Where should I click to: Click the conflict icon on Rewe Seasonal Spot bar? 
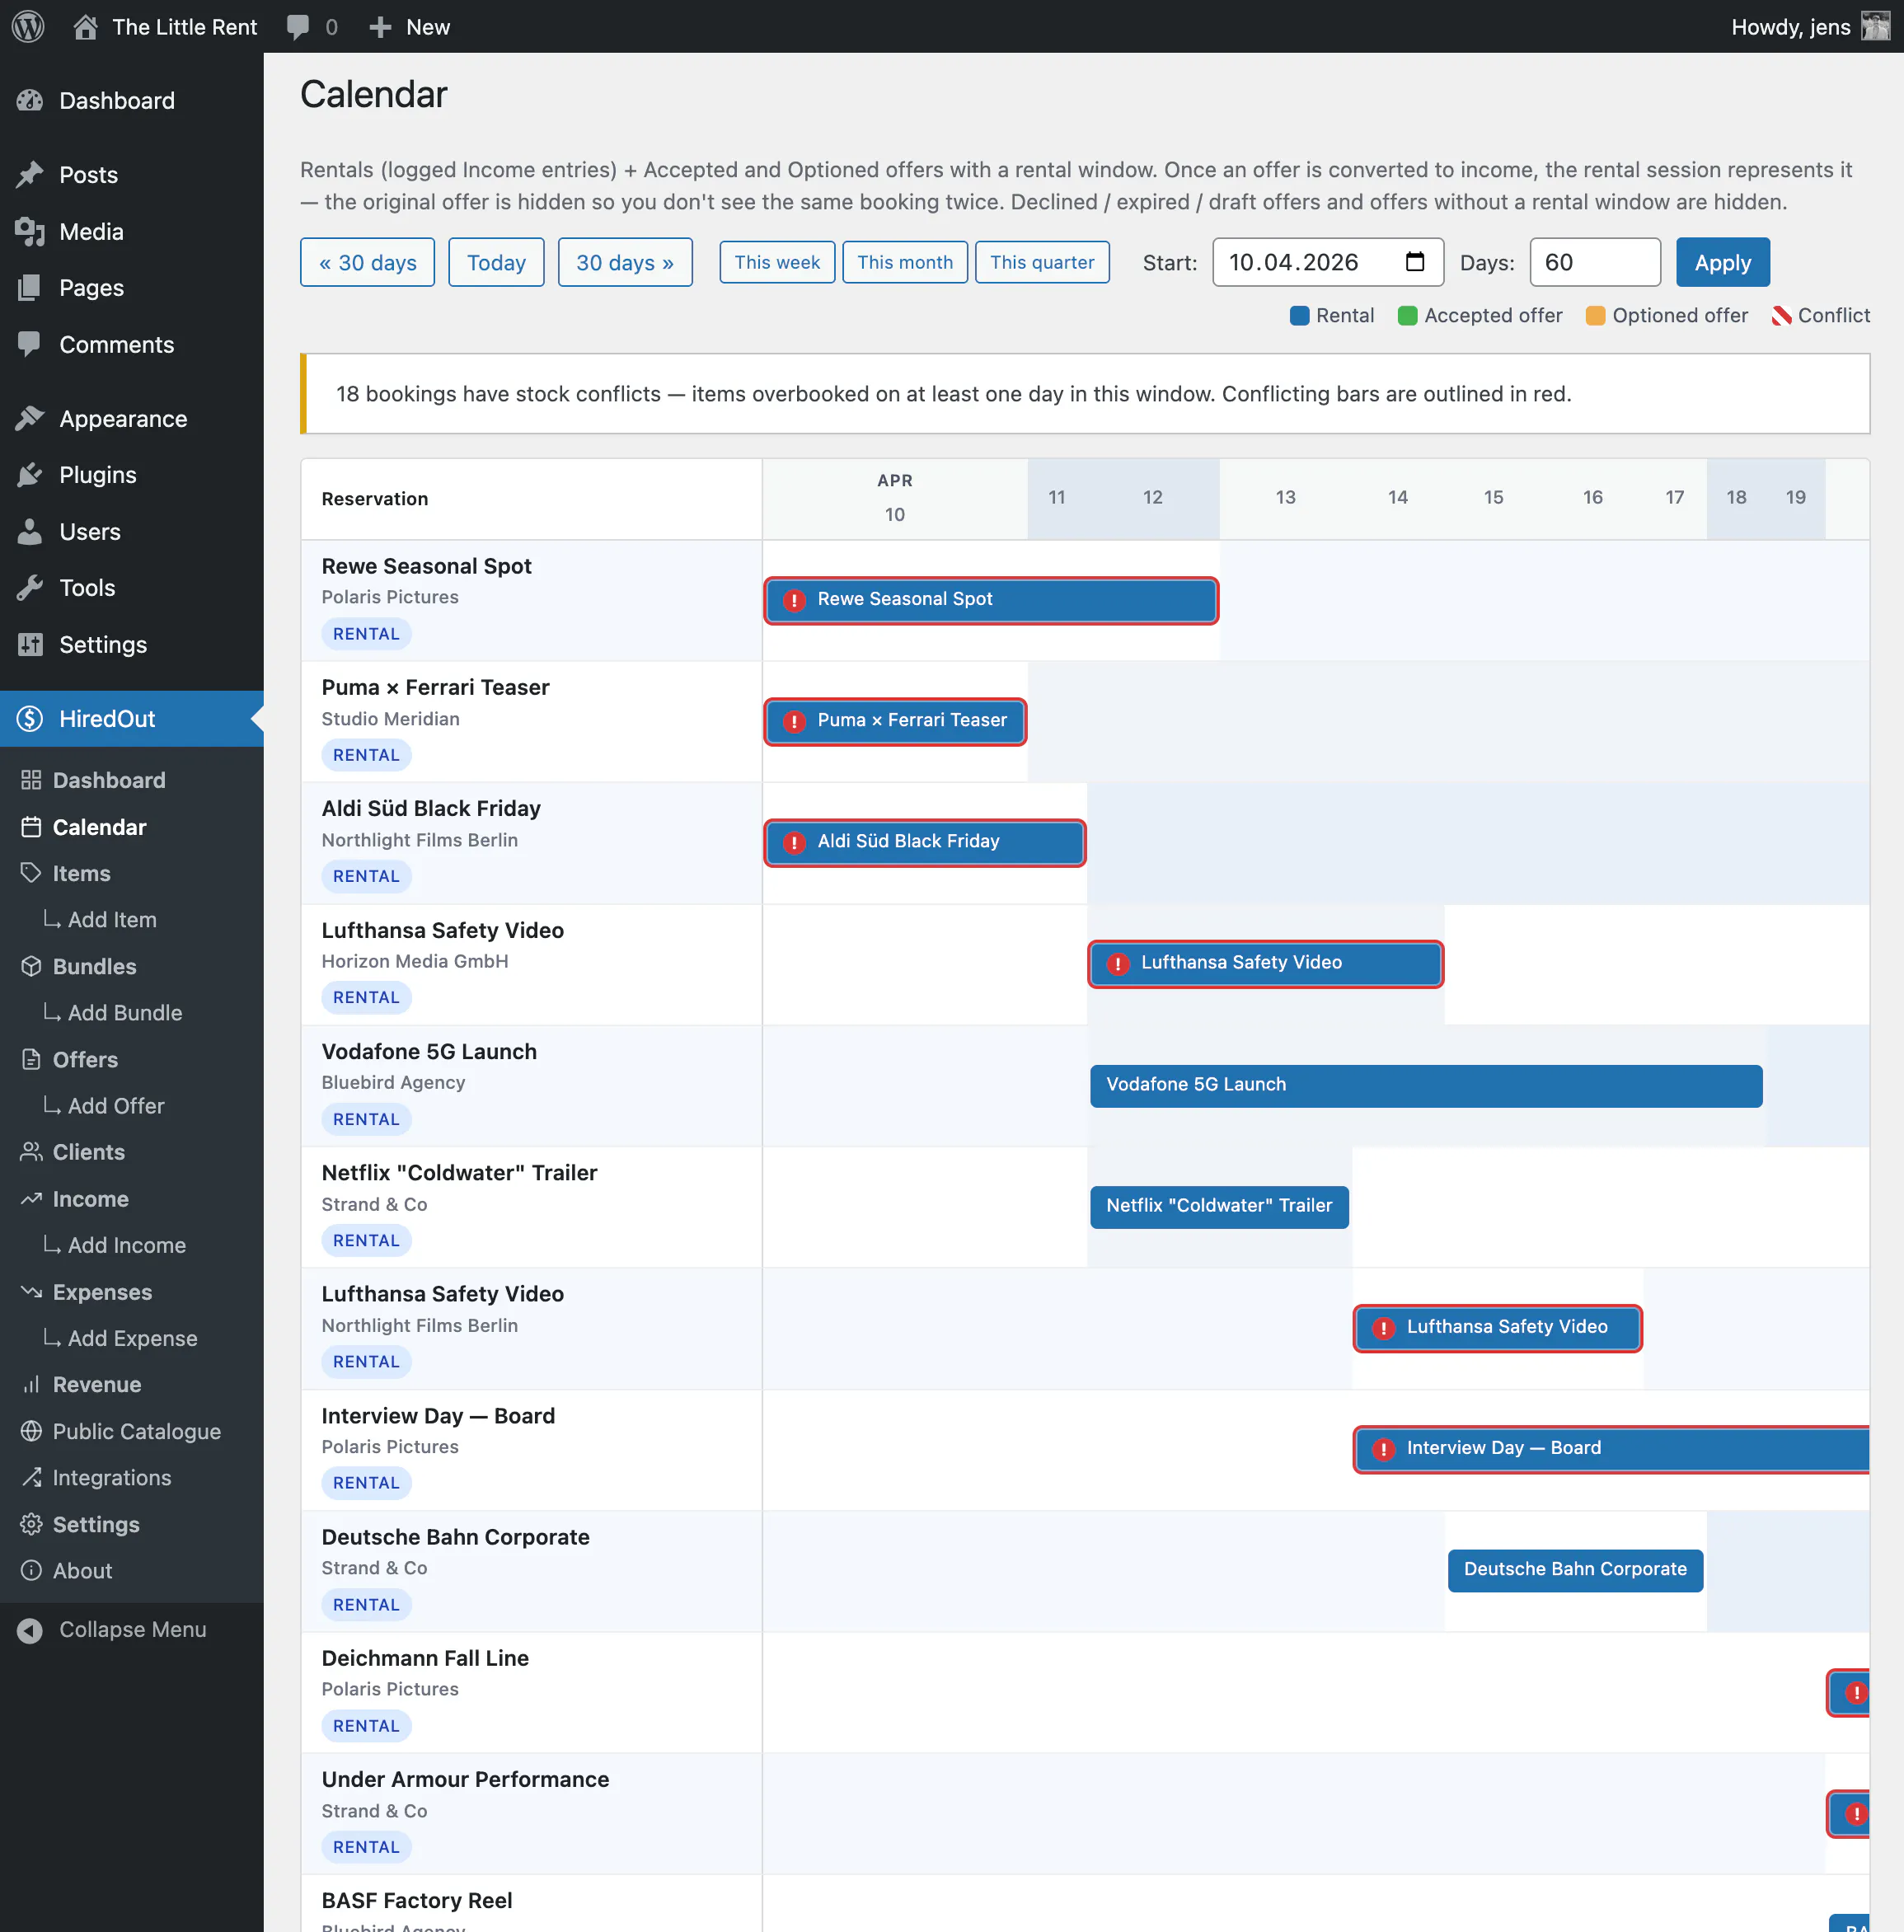point(794,600)
